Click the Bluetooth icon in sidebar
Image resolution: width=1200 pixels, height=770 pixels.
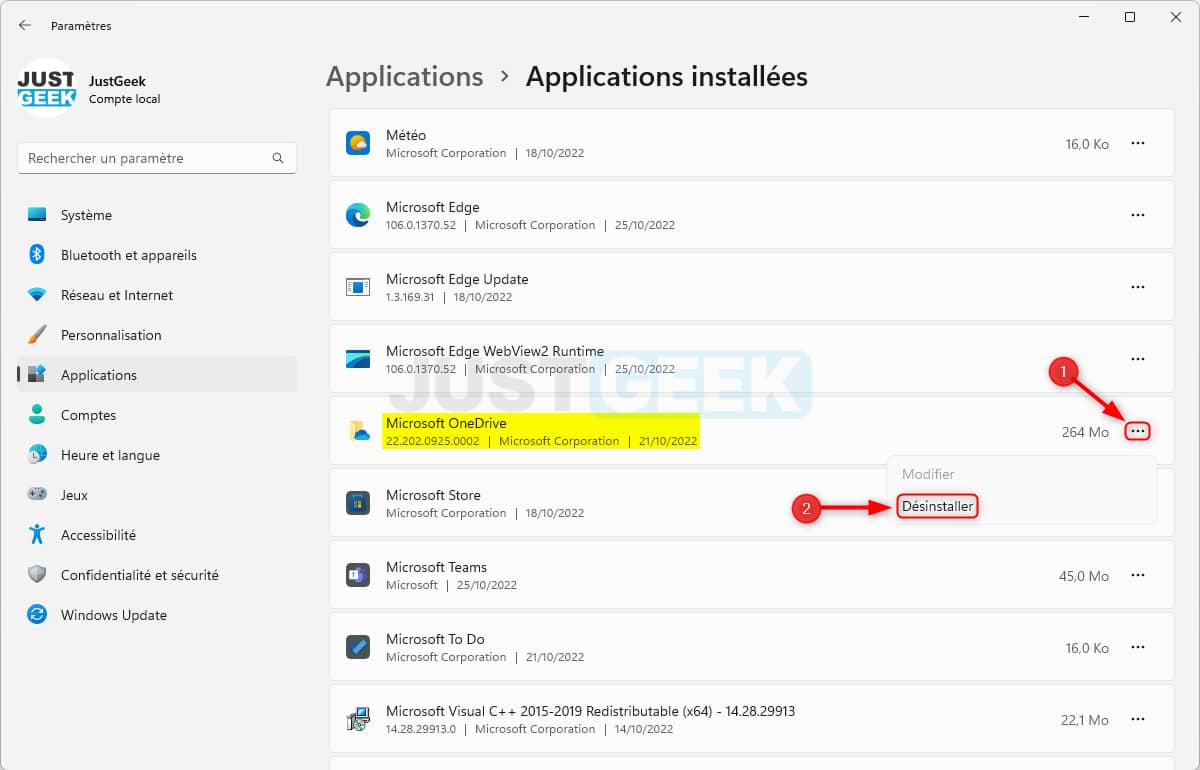click(x=37, y=255)
